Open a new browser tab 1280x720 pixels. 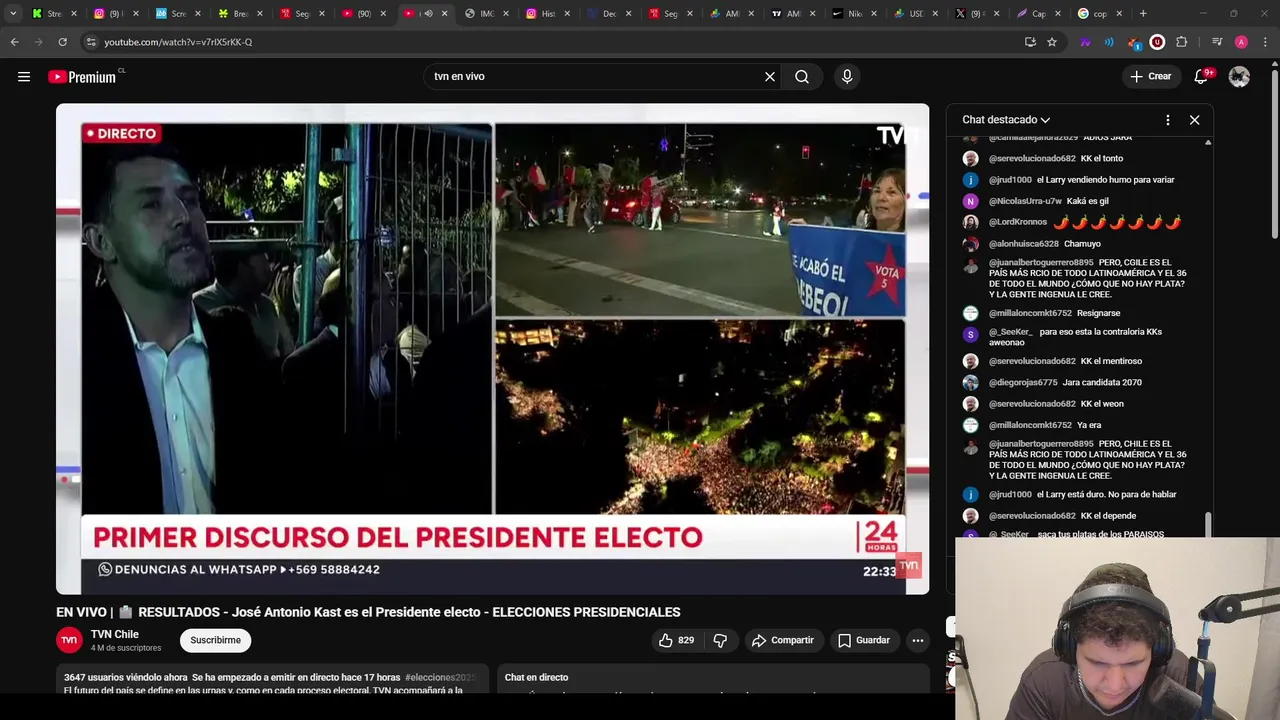pos(1143,14)
